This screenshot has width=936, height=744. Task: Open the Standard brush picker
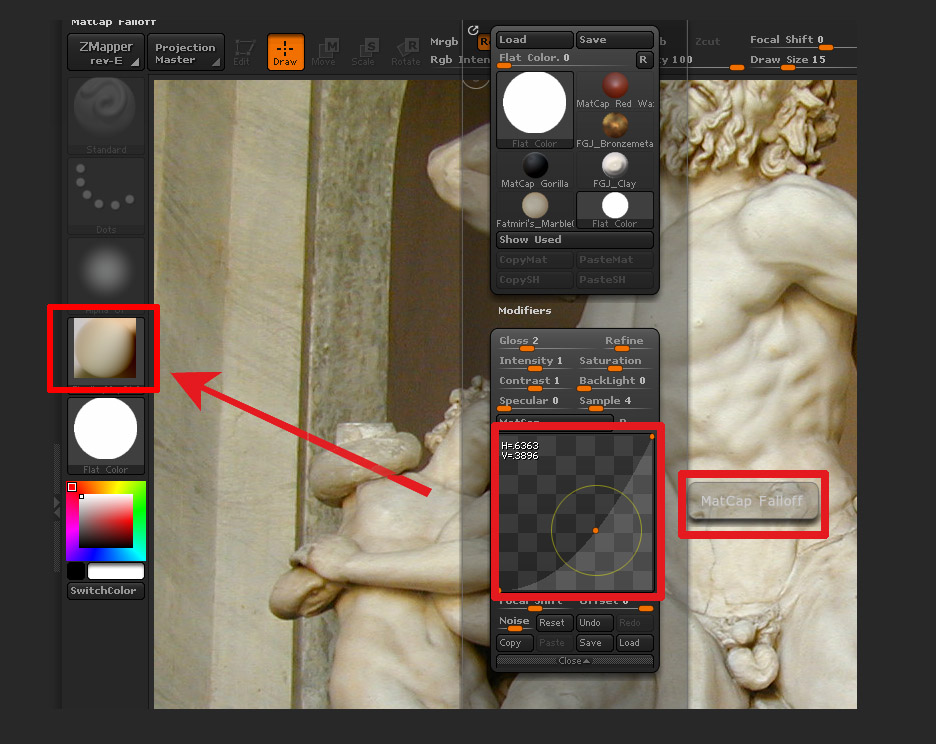coord(106,116)
